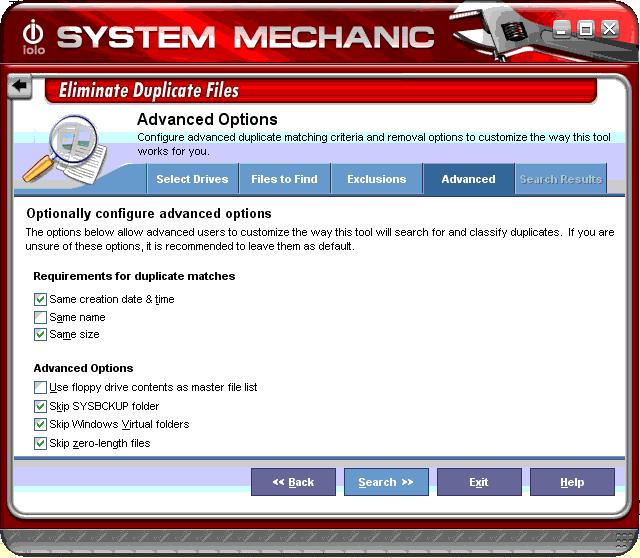Open the Files to Find tab
640x558 pixels.
(x=284, y=179)
